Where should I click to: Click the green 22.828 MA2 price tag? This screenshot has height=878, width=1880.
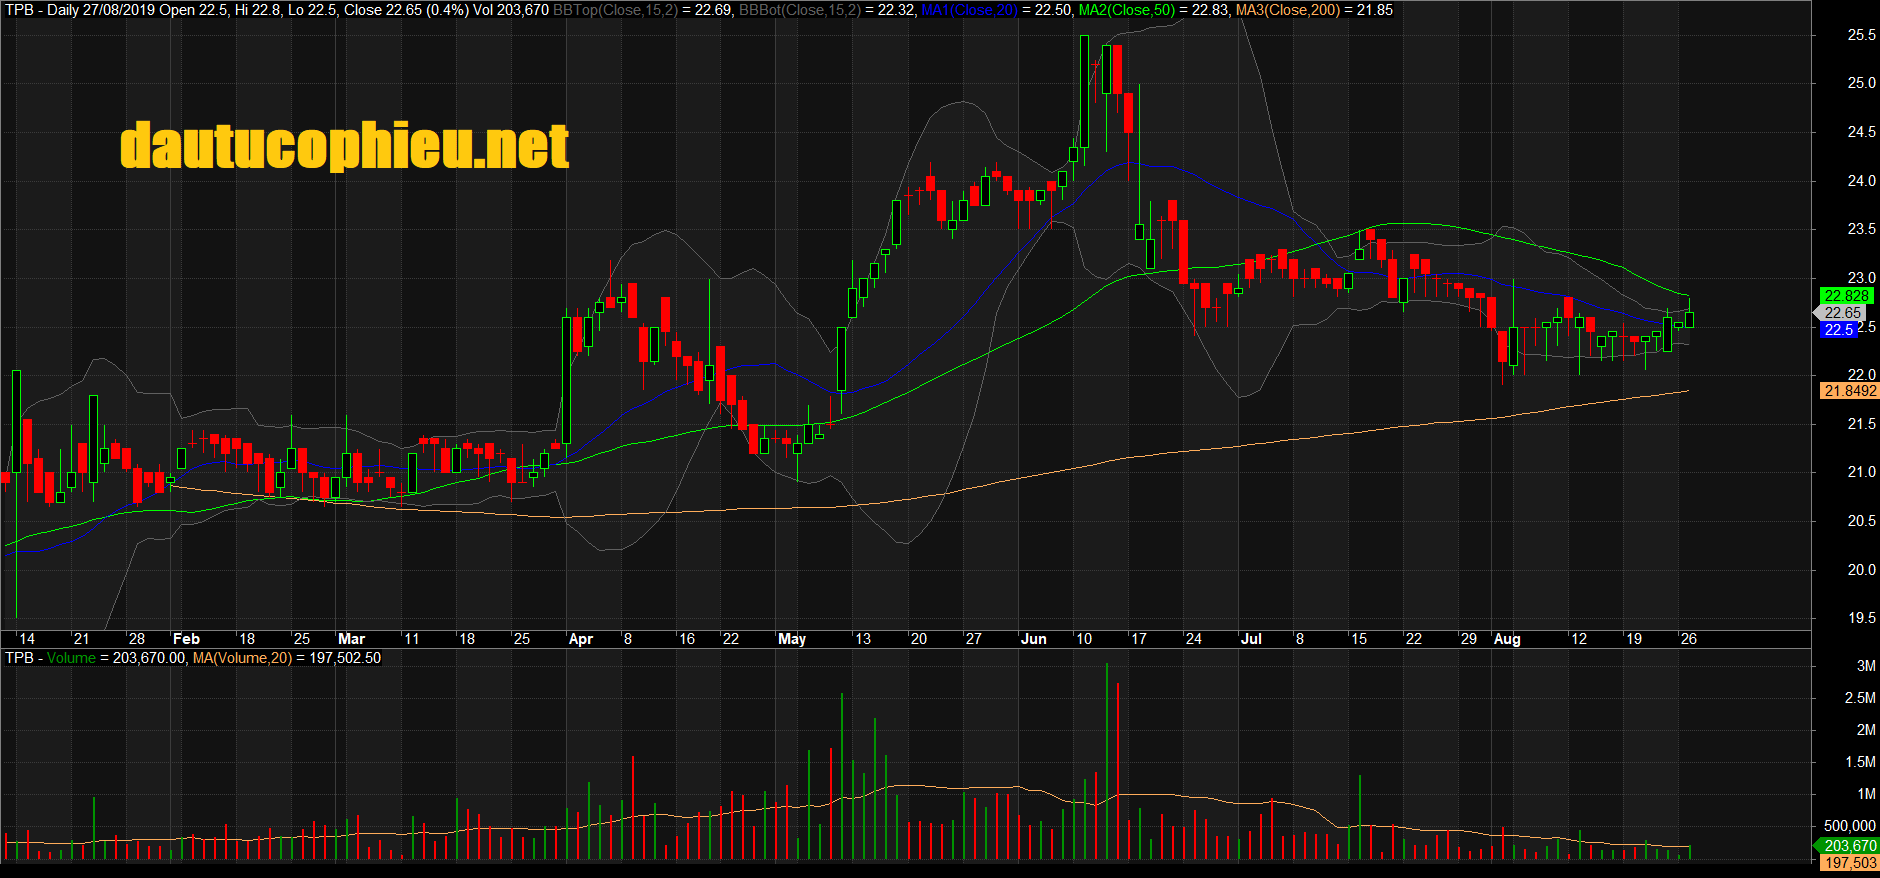click(x=1846, y=296)
